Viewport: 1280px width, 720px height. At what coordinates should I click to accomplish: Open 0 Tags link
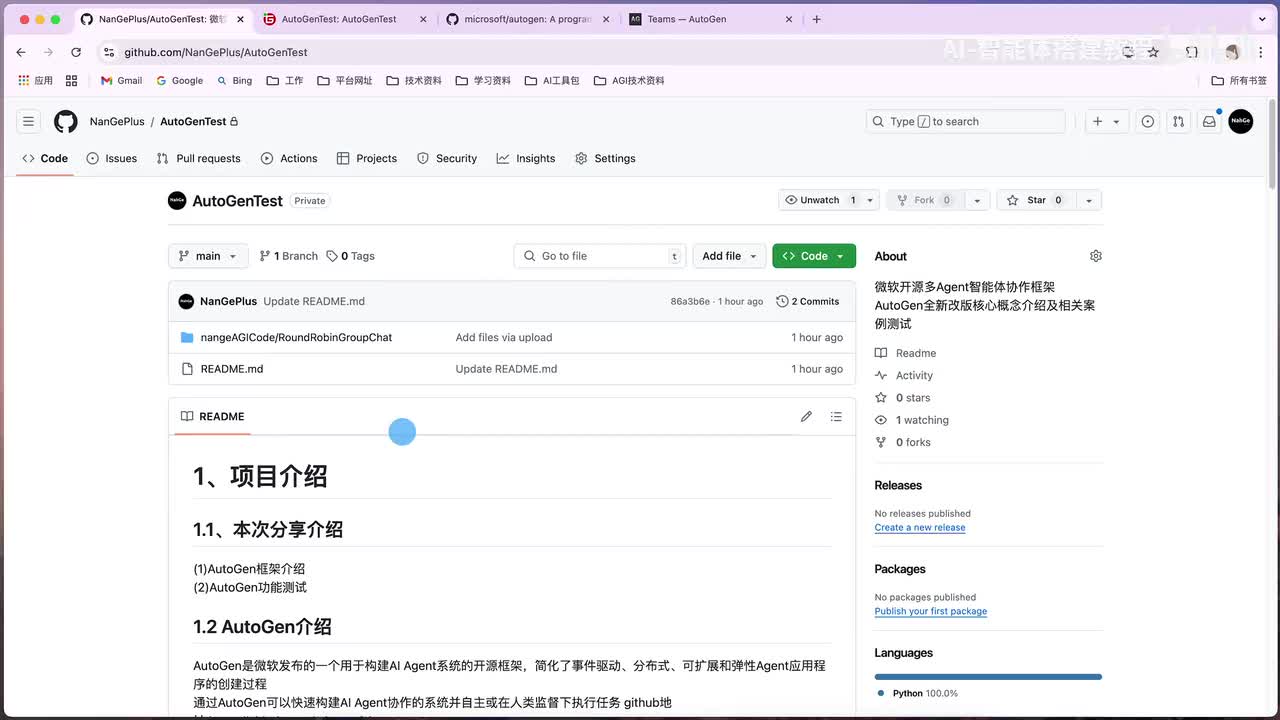(x=351, y=256)
